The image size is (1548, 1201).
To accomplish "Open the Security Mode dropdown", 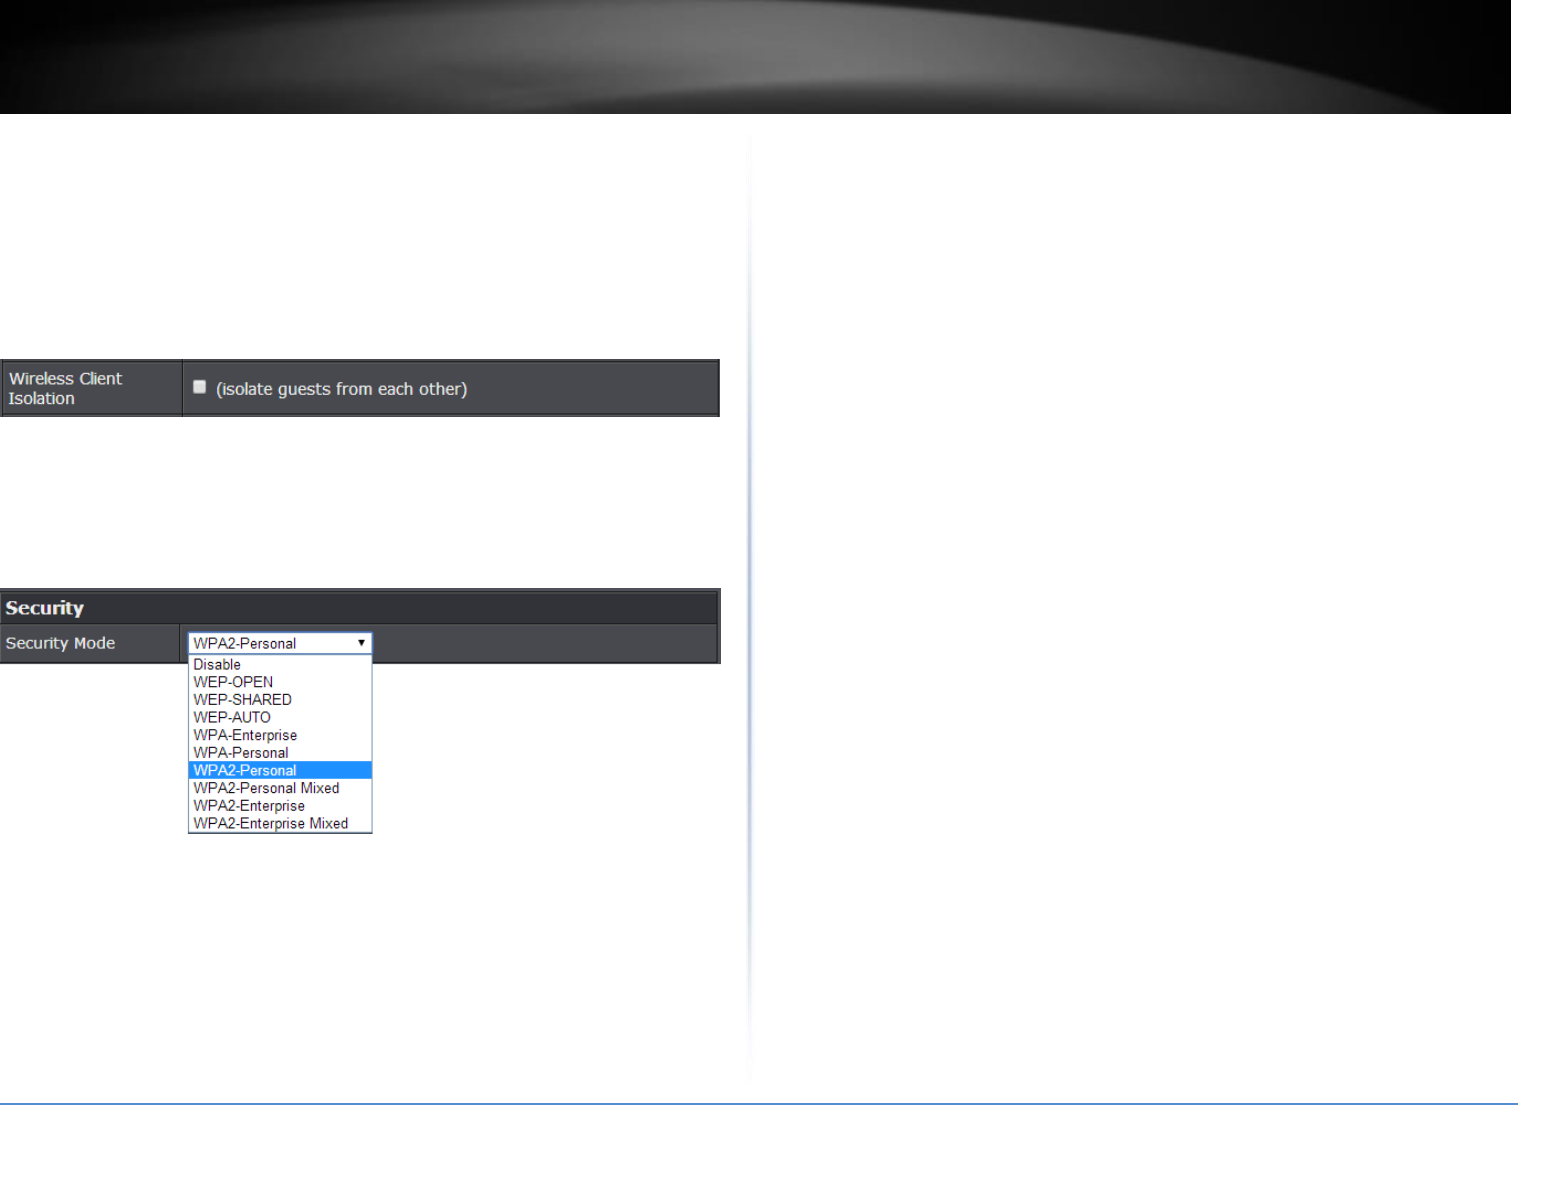I will point(280,643).
